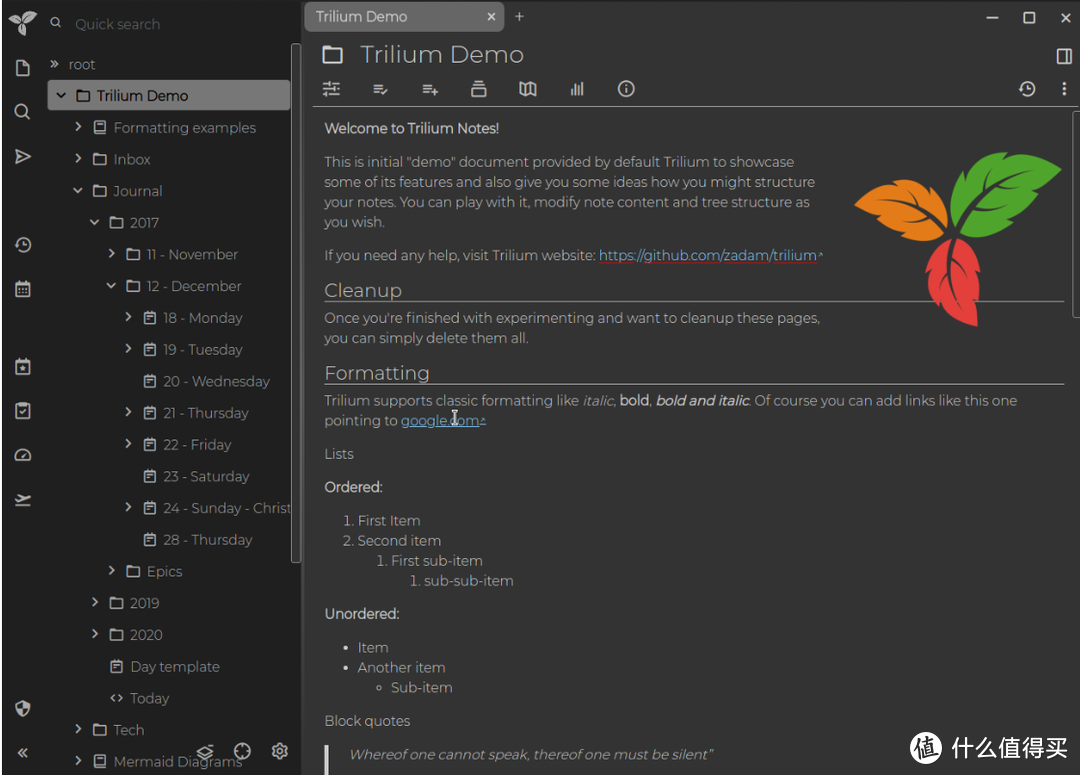Select the Jump to Note sidebar icon
This screenshot has height=775, width=1080.
22,156
